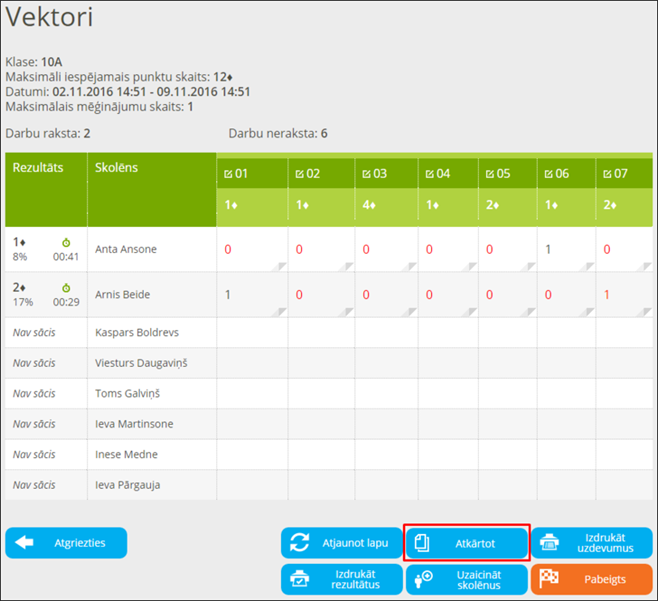Click the timer icon in Anta Ansone's row
The width and height of the screenshot is (658, 601).
(x=66, y=242)
